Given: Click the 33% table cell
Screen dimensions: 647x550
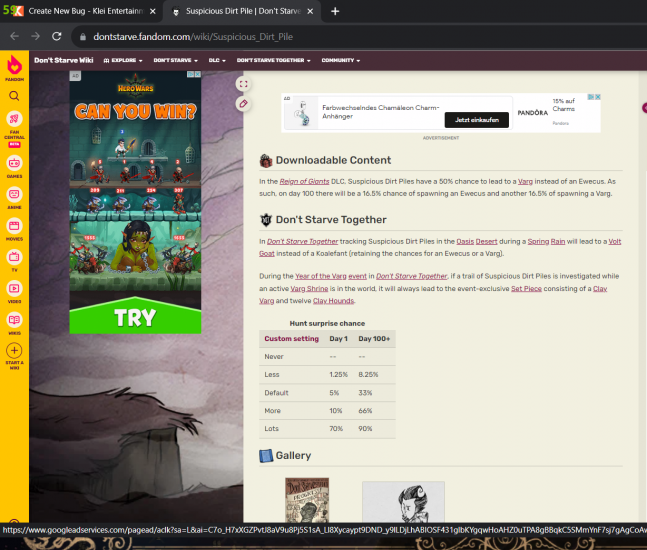Looking at the screenshot, I should (x=365, y=393).
